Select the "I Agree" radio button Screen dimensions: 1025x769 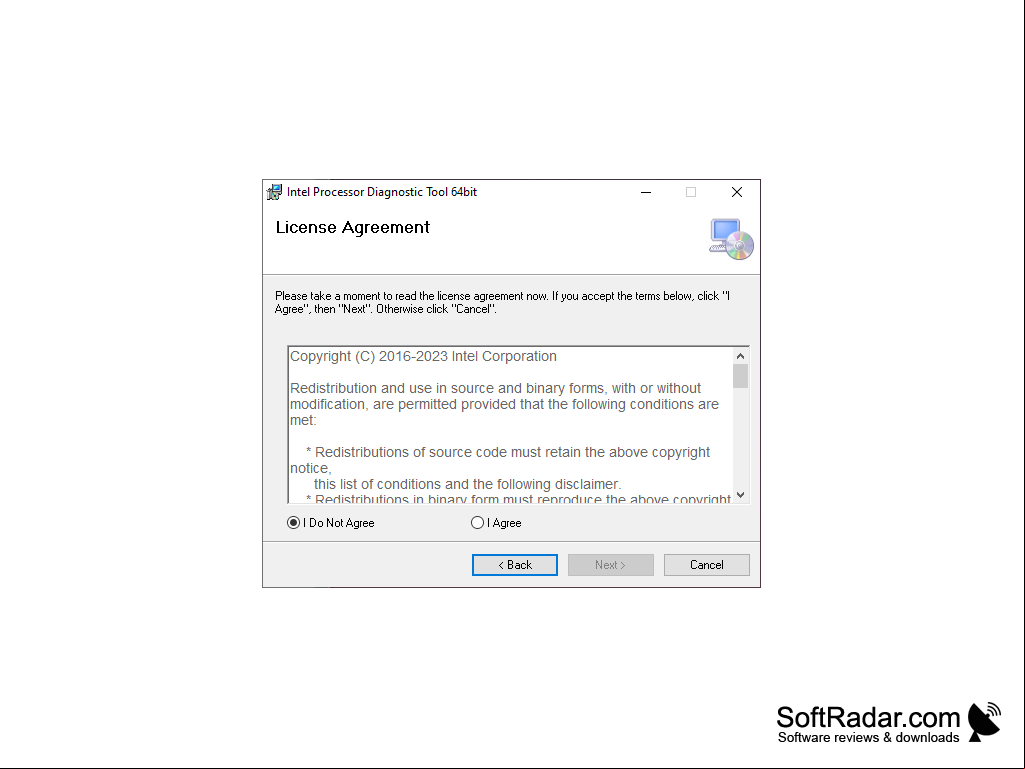477,523
